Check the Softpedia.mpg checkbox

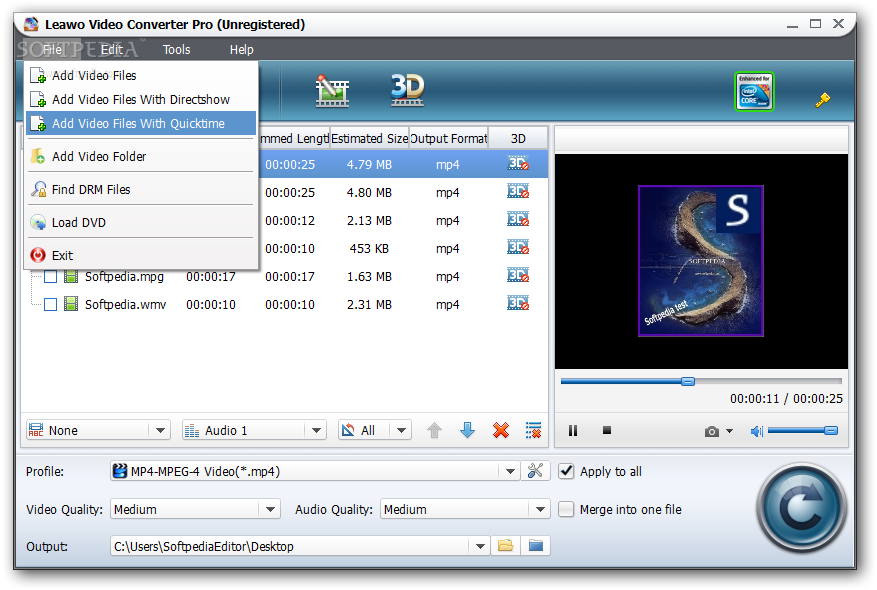(50, 276)
